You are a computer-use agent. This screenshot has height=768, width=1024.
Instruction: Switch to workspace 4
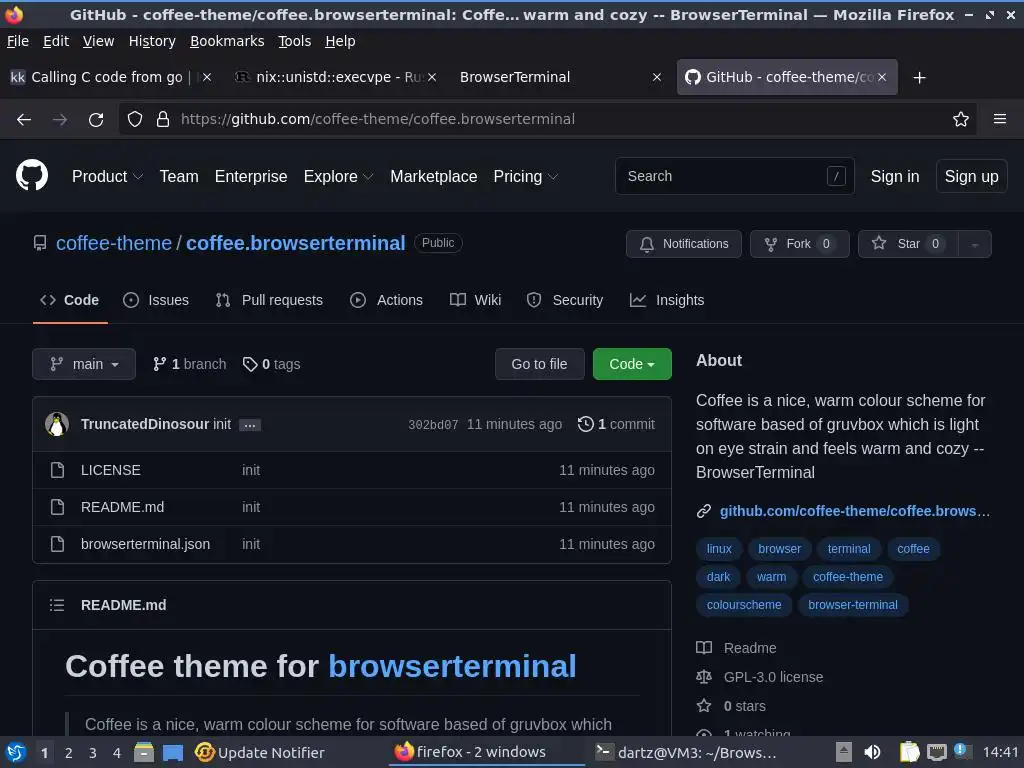point(117,753)
